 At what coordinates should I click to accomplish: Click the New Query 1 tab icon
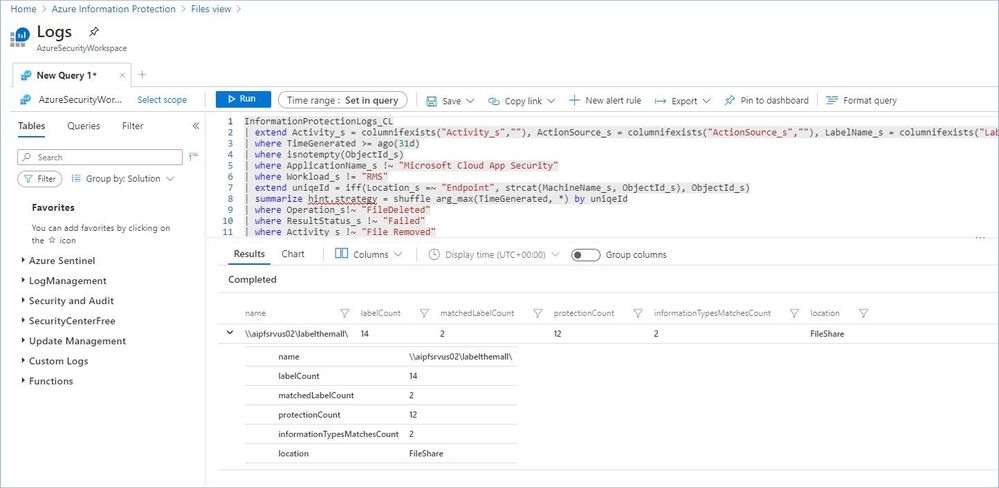click(26, 75)
